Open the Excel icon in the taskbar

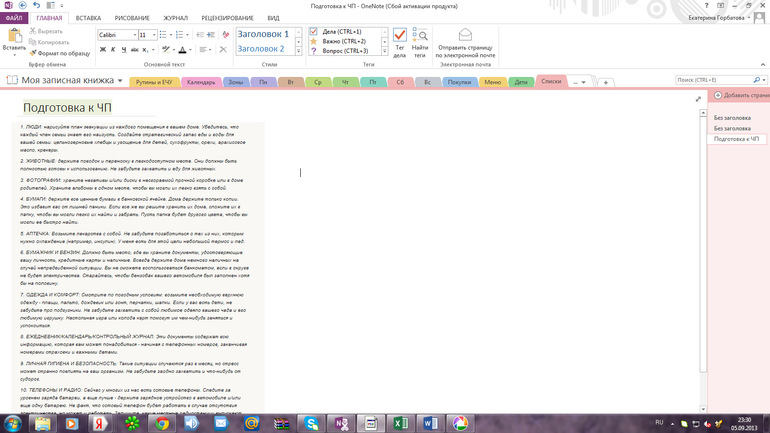401,423
